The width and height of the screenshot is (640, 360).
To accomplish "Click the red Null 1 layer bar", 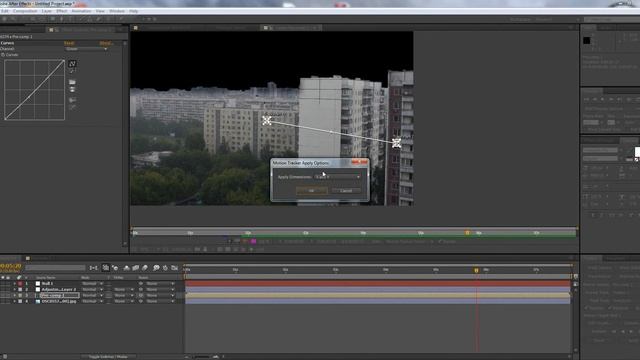I will pyautogui.click(x=378, y=283).
